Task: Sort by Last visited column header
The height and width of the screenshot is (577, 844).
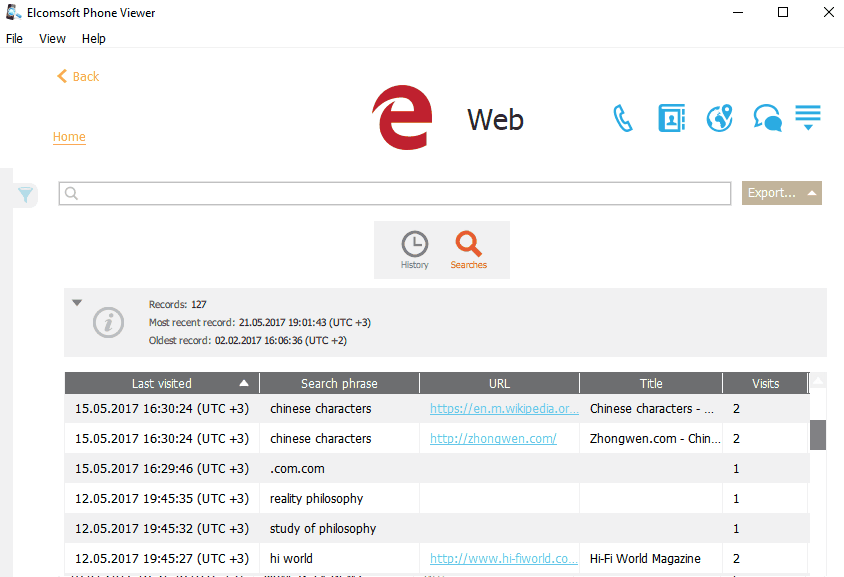Action: (x=162, y=383)
